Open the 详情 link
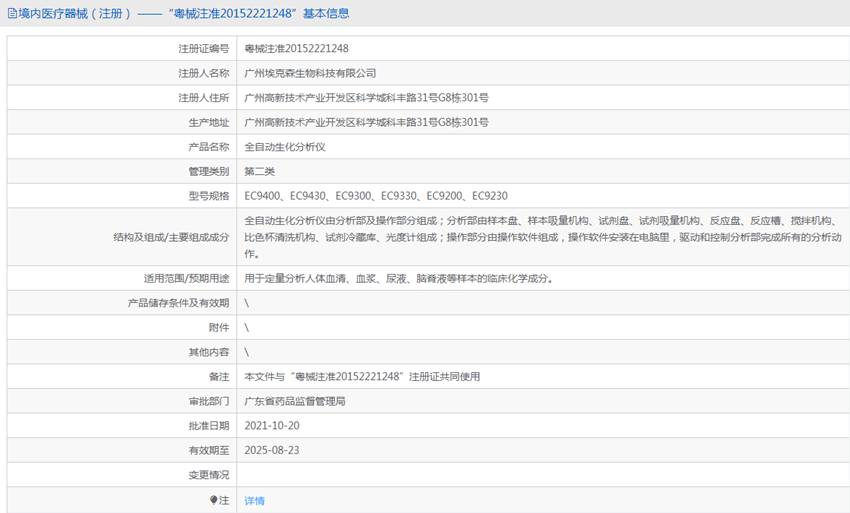 (254, 501)
